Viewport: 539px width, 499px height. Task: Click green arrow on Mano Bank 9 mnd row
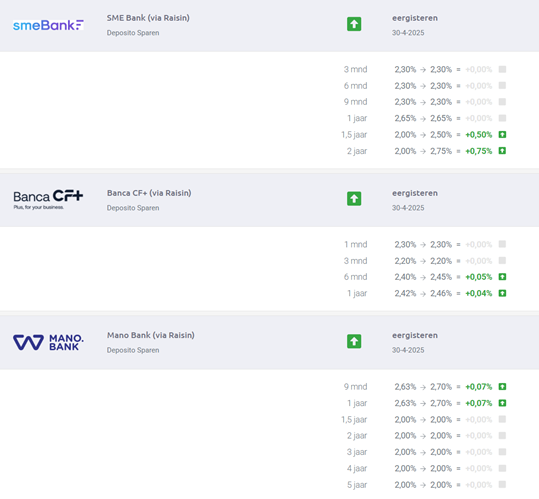pyautogui.click(x=502, y=387)
